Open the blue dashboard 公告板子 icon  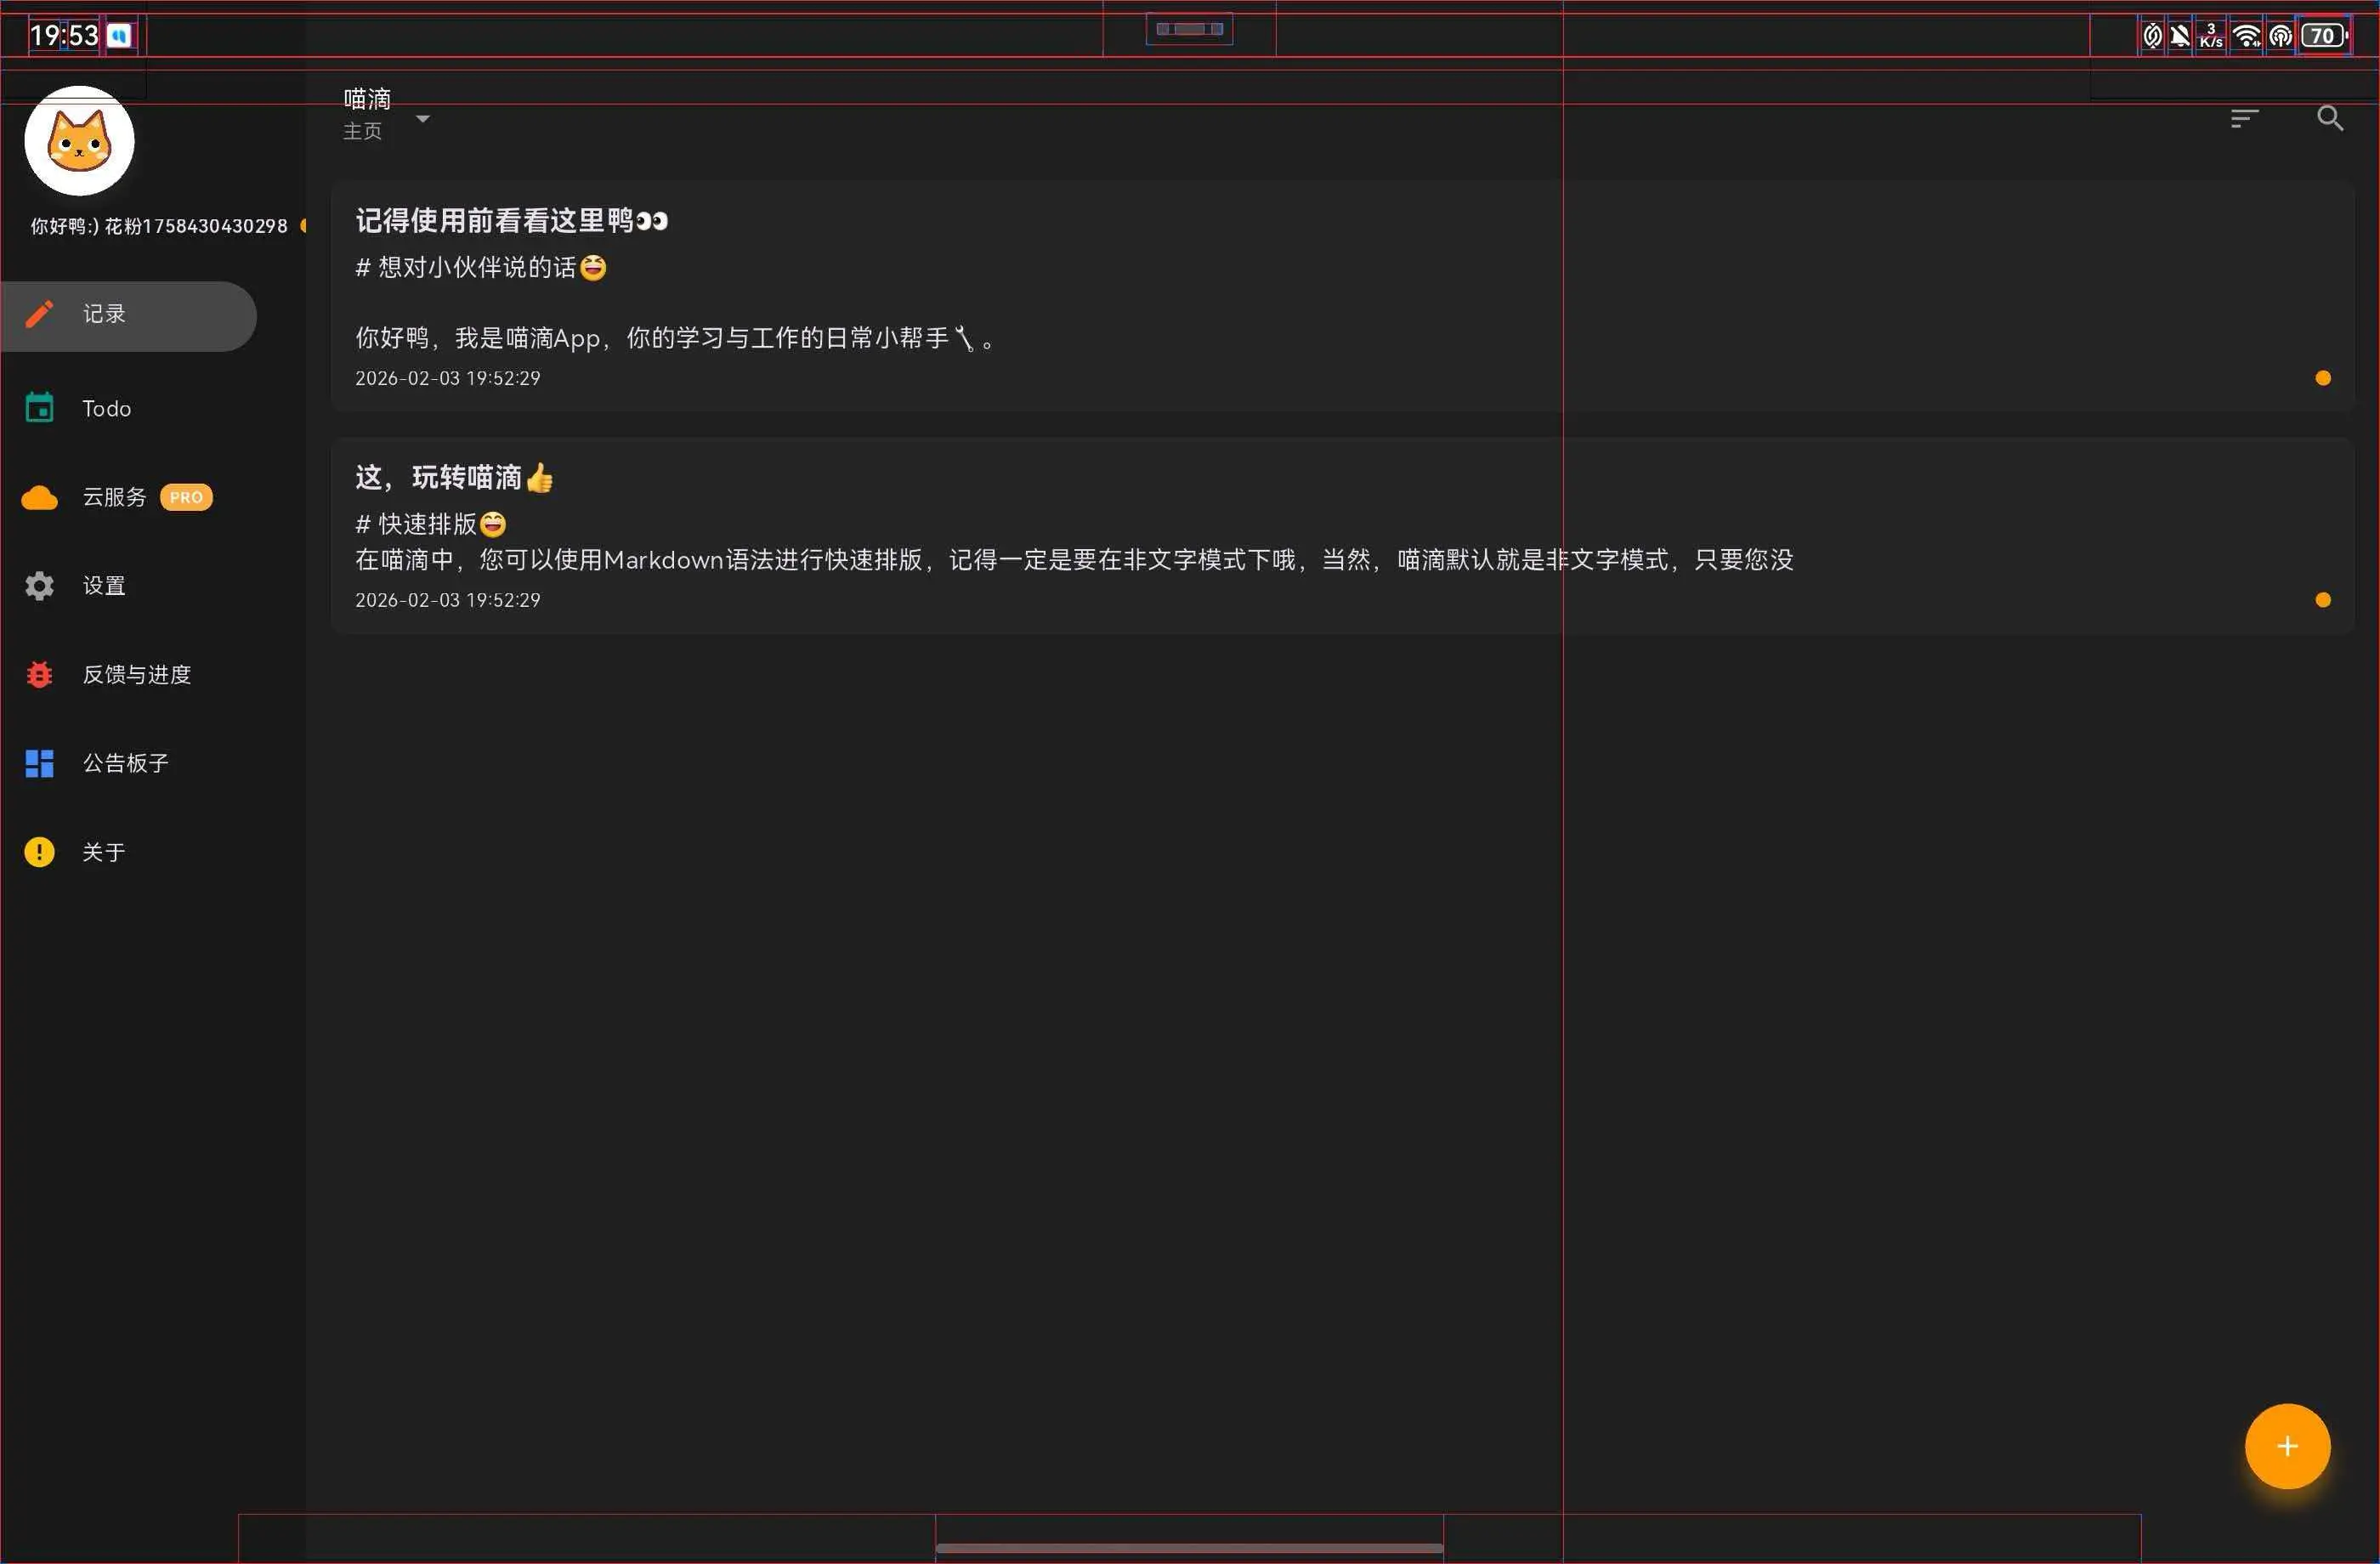[39, 763]
